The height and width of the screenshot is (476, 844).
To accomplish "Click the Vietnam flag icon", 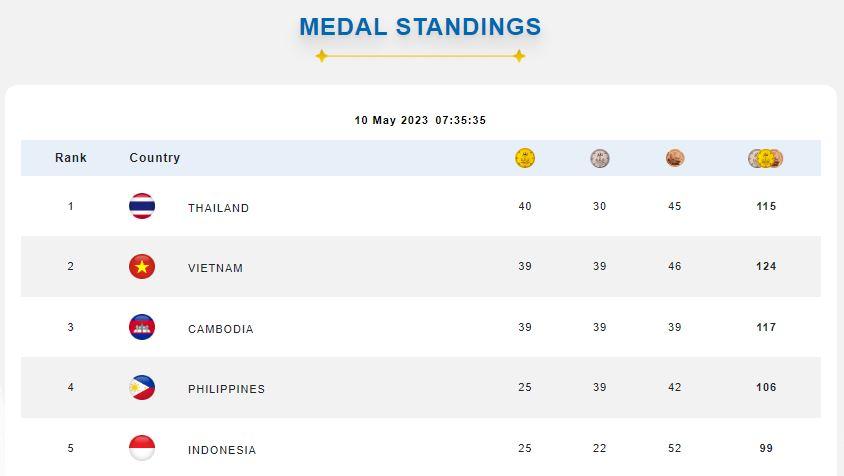I will (142, 267).
